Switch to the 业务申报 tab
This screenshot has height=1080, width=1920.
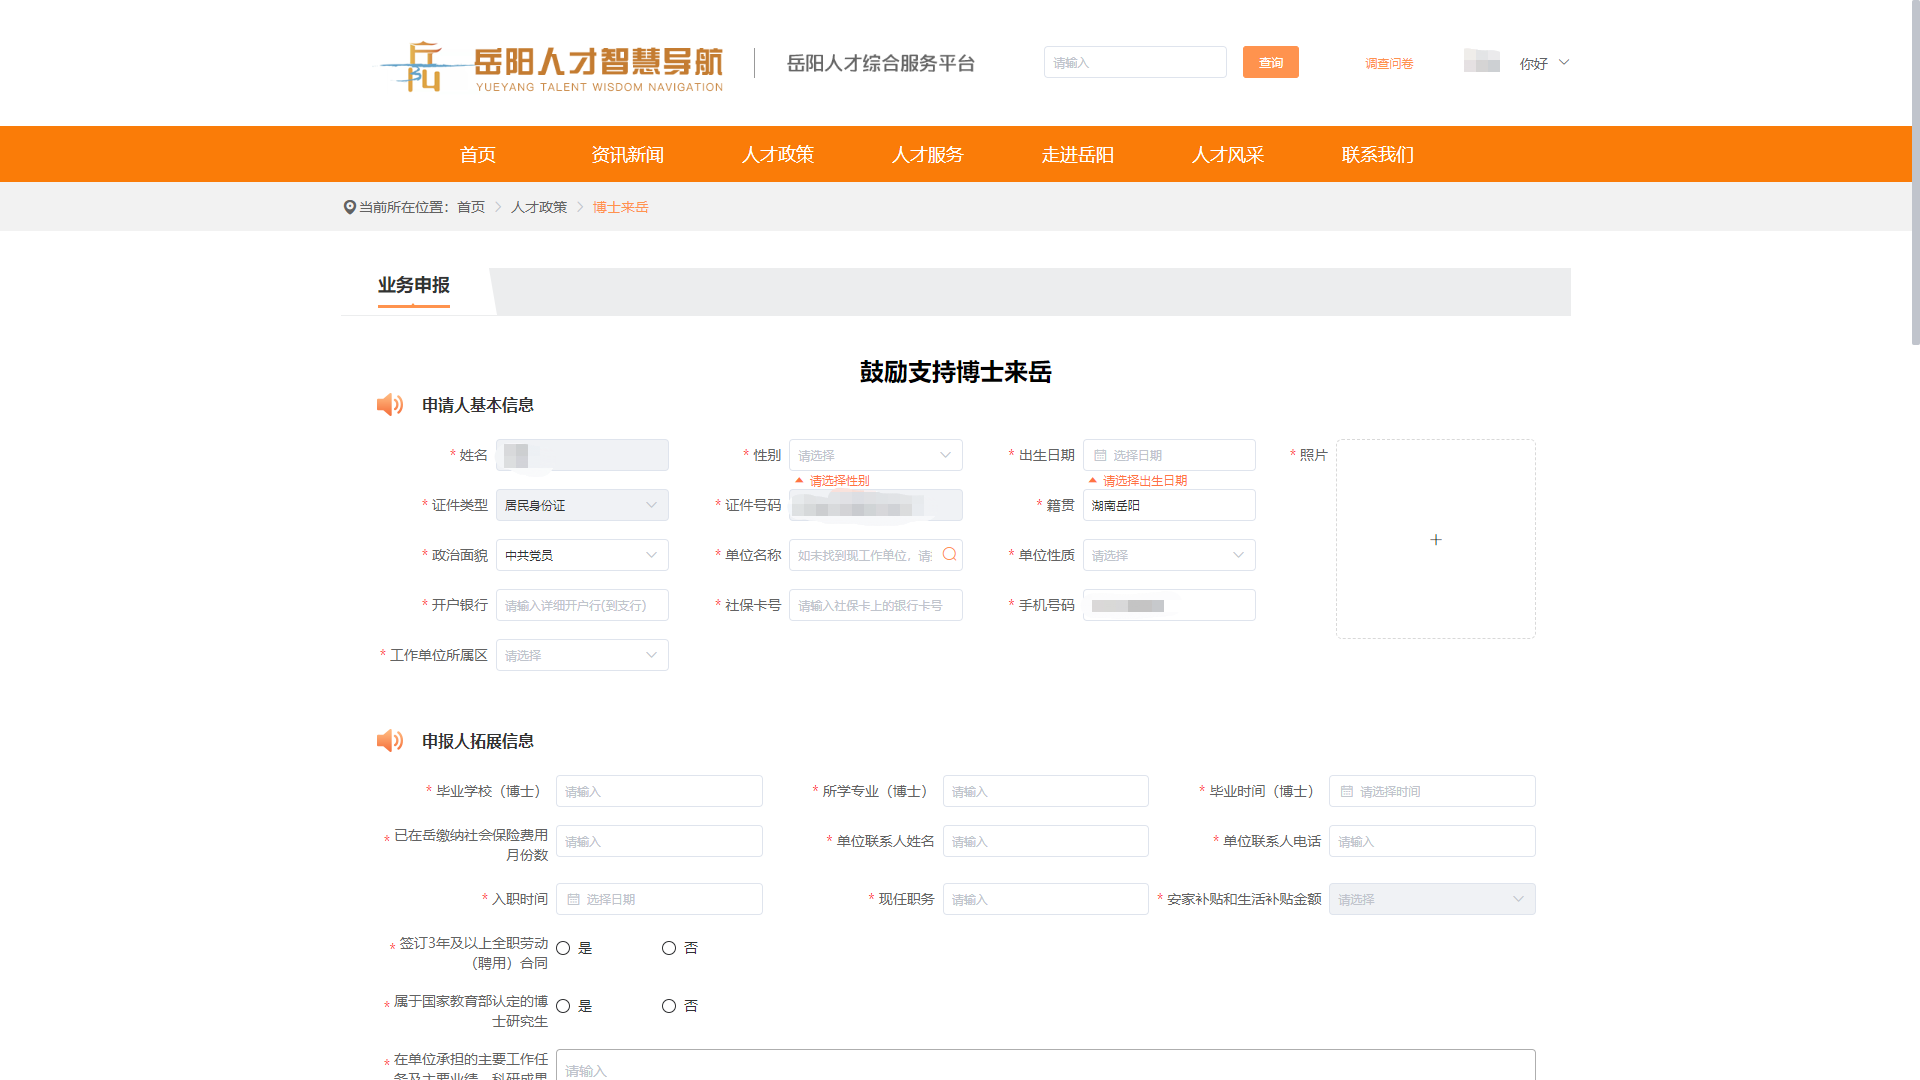[x=413, y=286]
